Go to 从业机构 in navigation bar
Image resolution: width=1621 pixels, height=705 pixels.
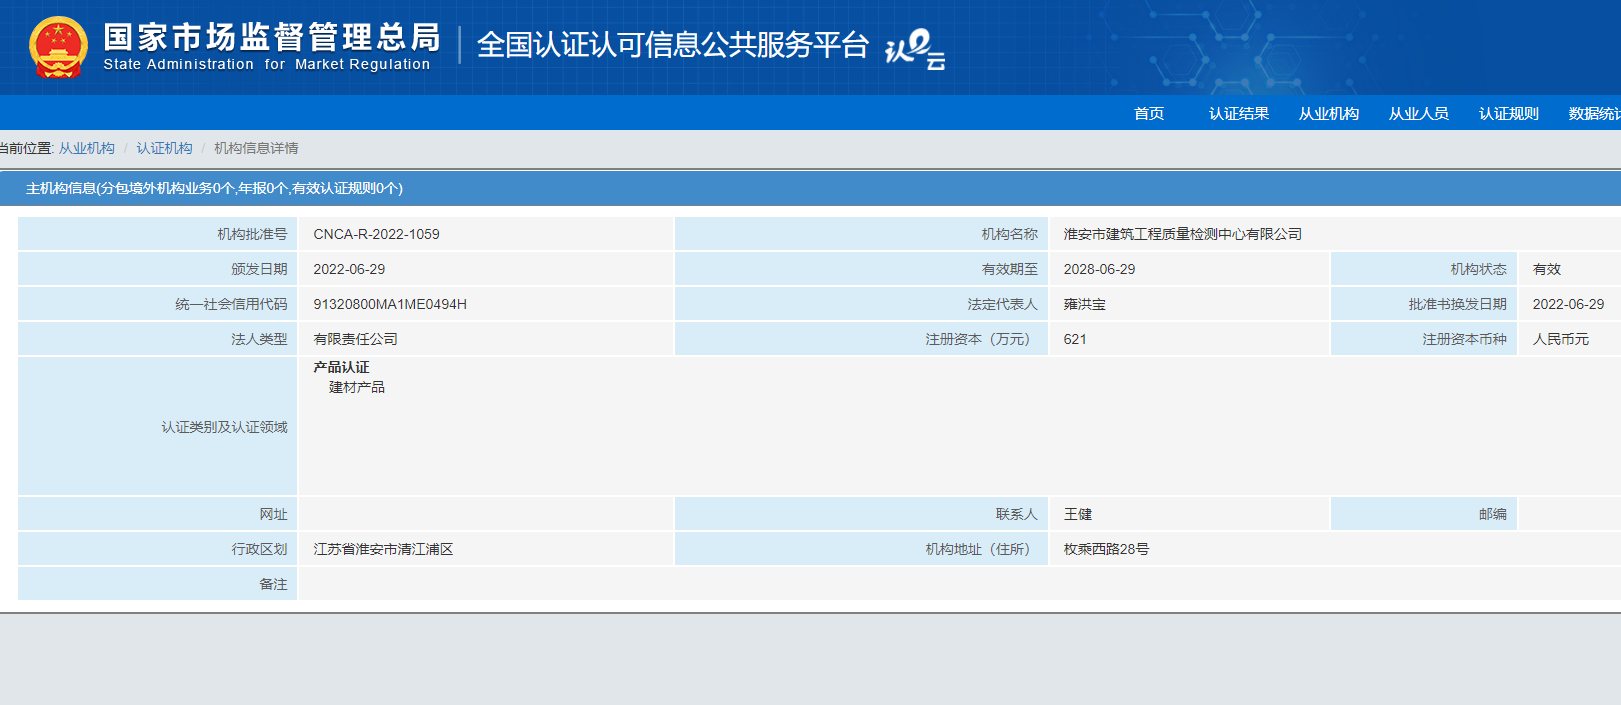tap(1328, 113)
